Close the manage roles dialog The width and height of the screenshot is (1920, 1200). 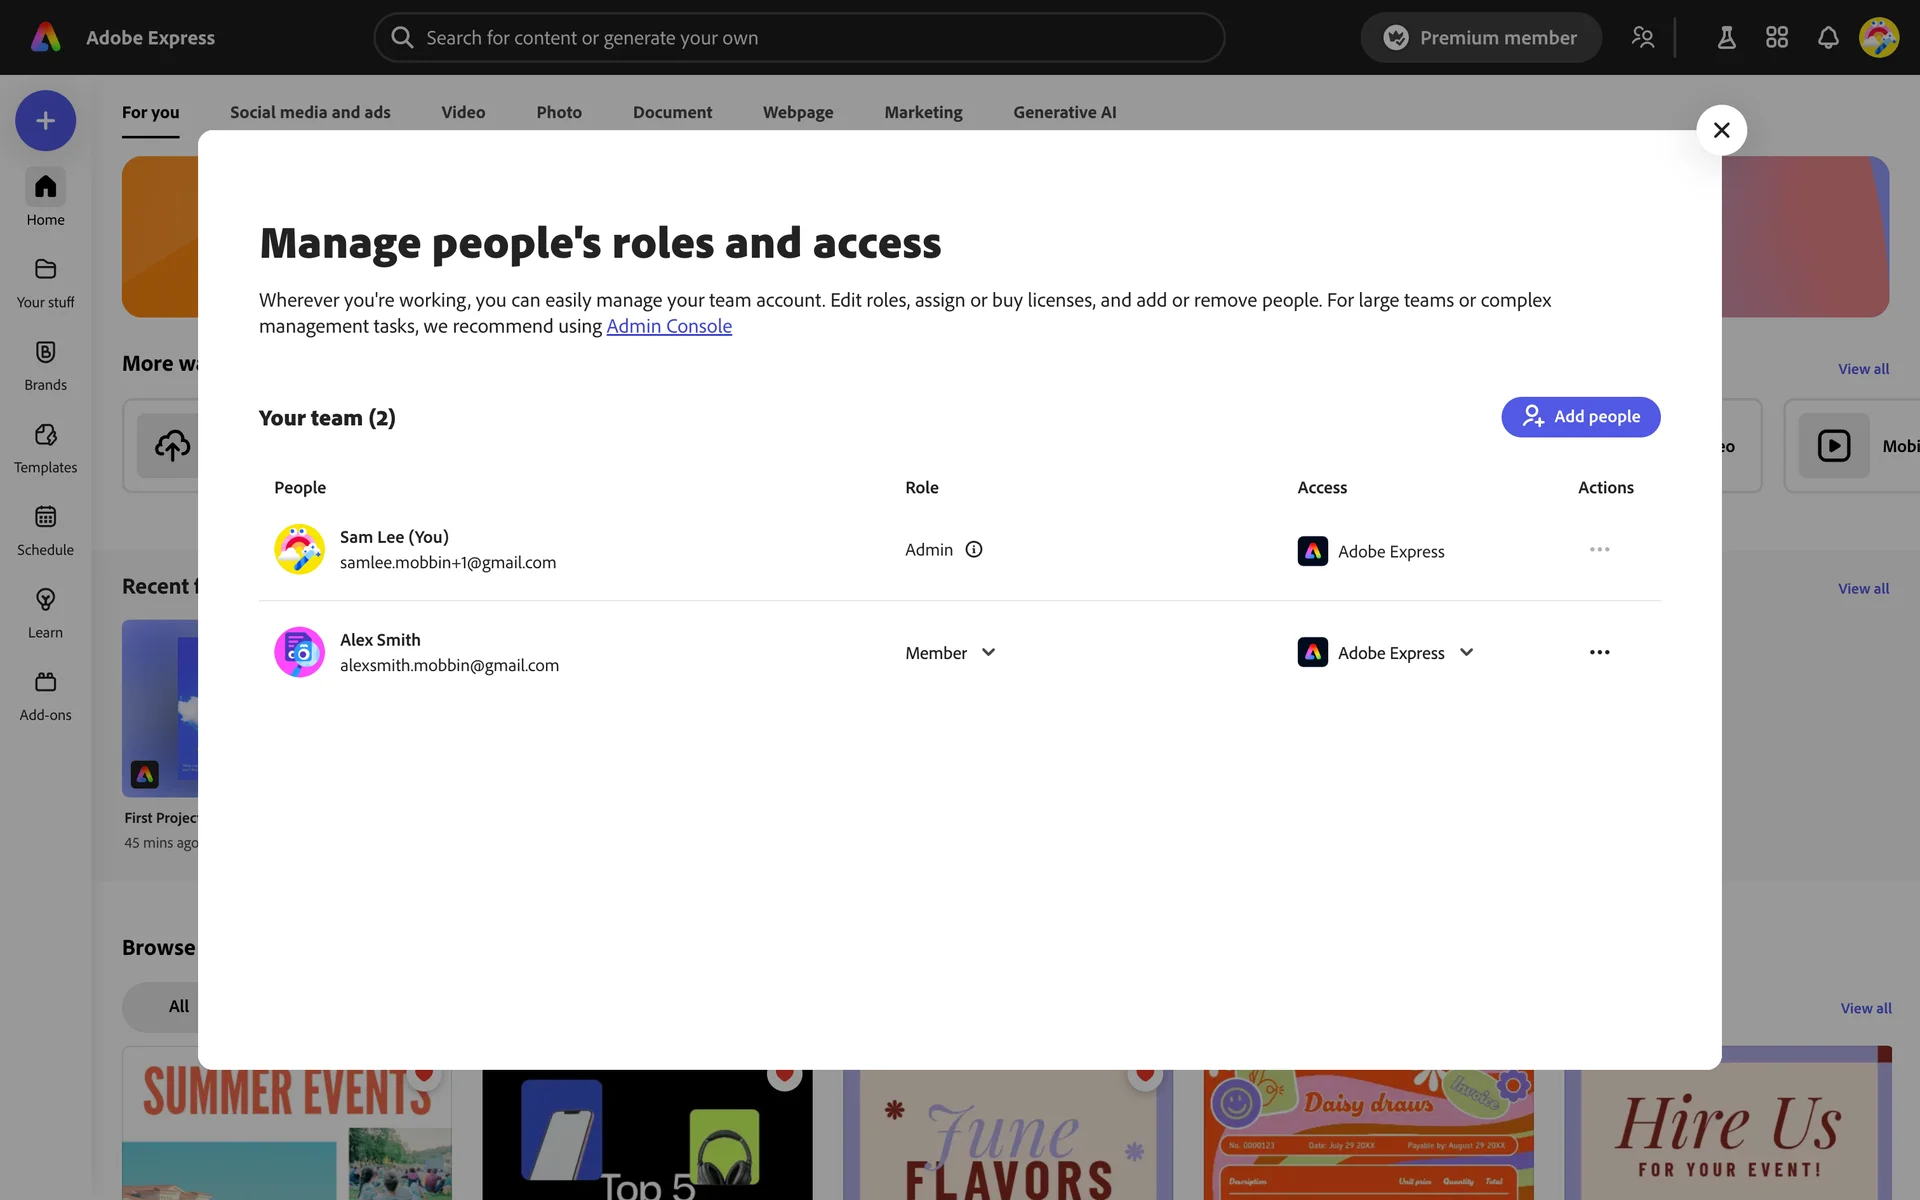pos(1721,130)
